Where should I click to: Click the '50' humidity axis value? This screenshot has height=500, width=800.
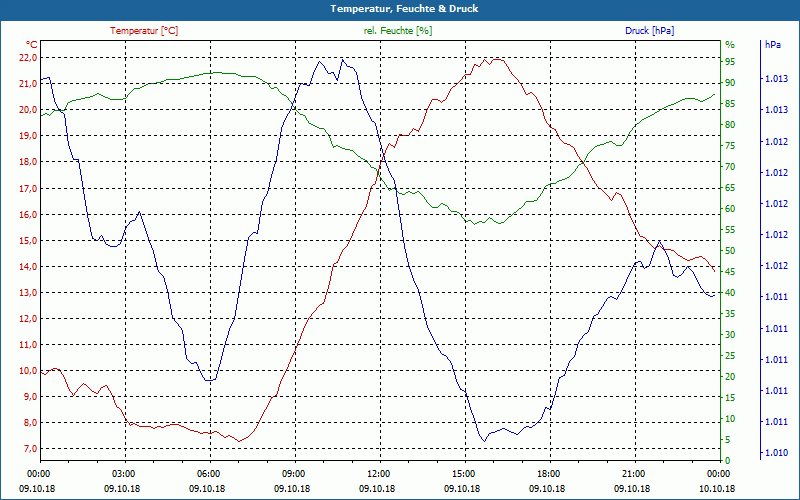click(730, 251)
